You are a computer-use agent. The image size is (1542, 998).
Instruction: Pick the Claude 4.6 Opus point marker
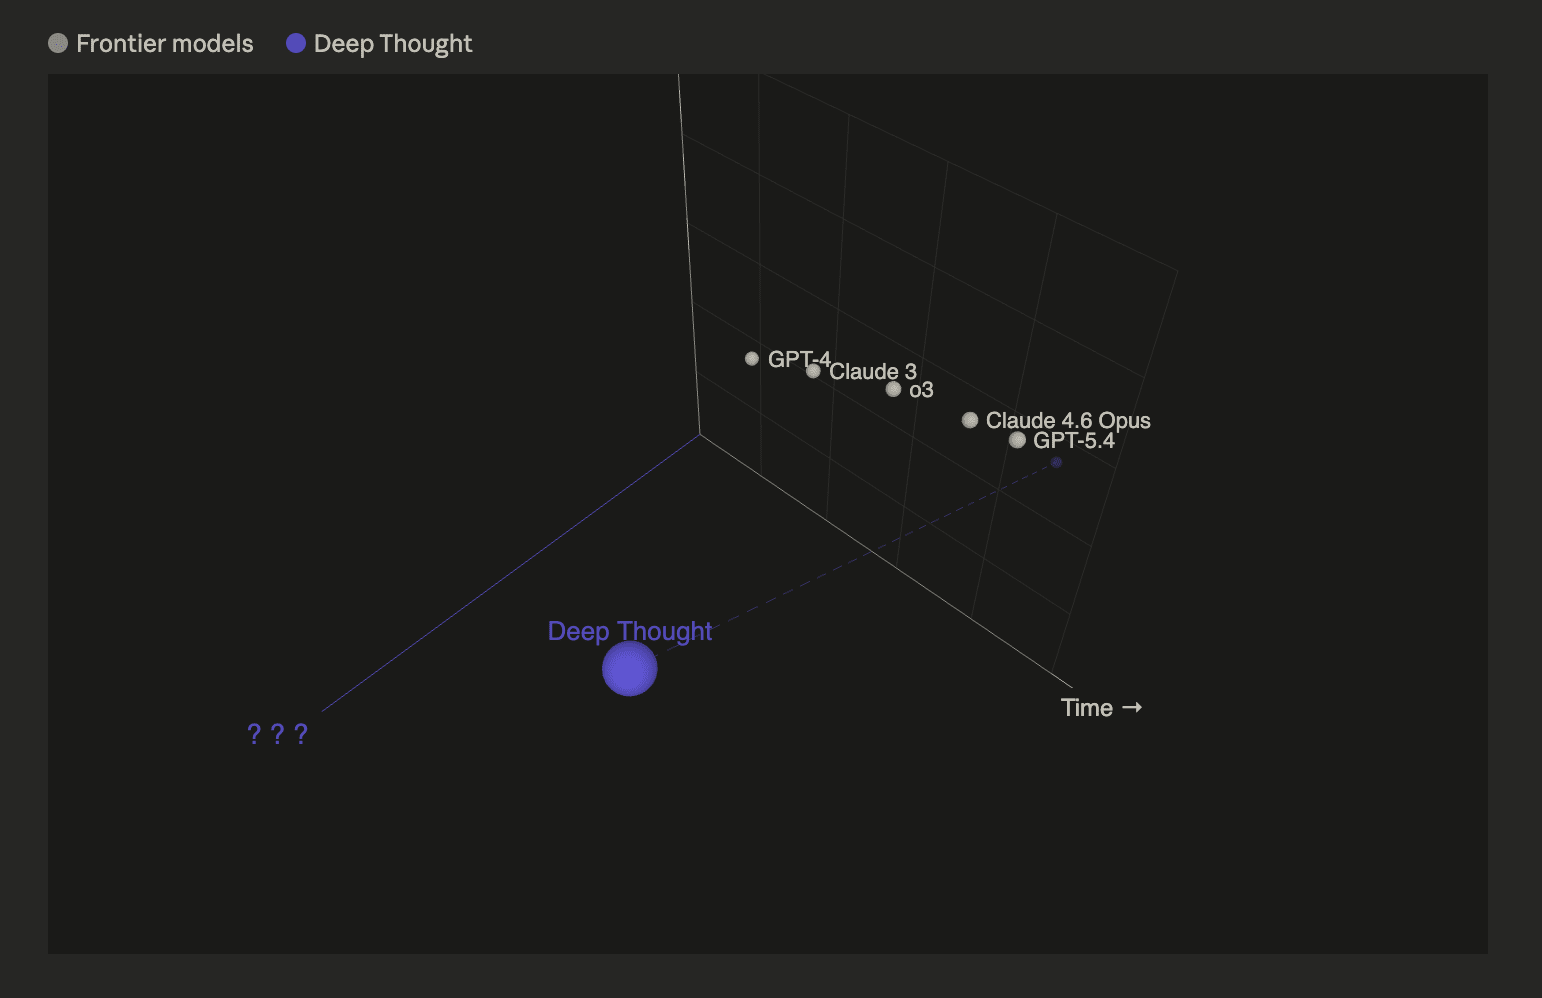click(x=970, y=420)
